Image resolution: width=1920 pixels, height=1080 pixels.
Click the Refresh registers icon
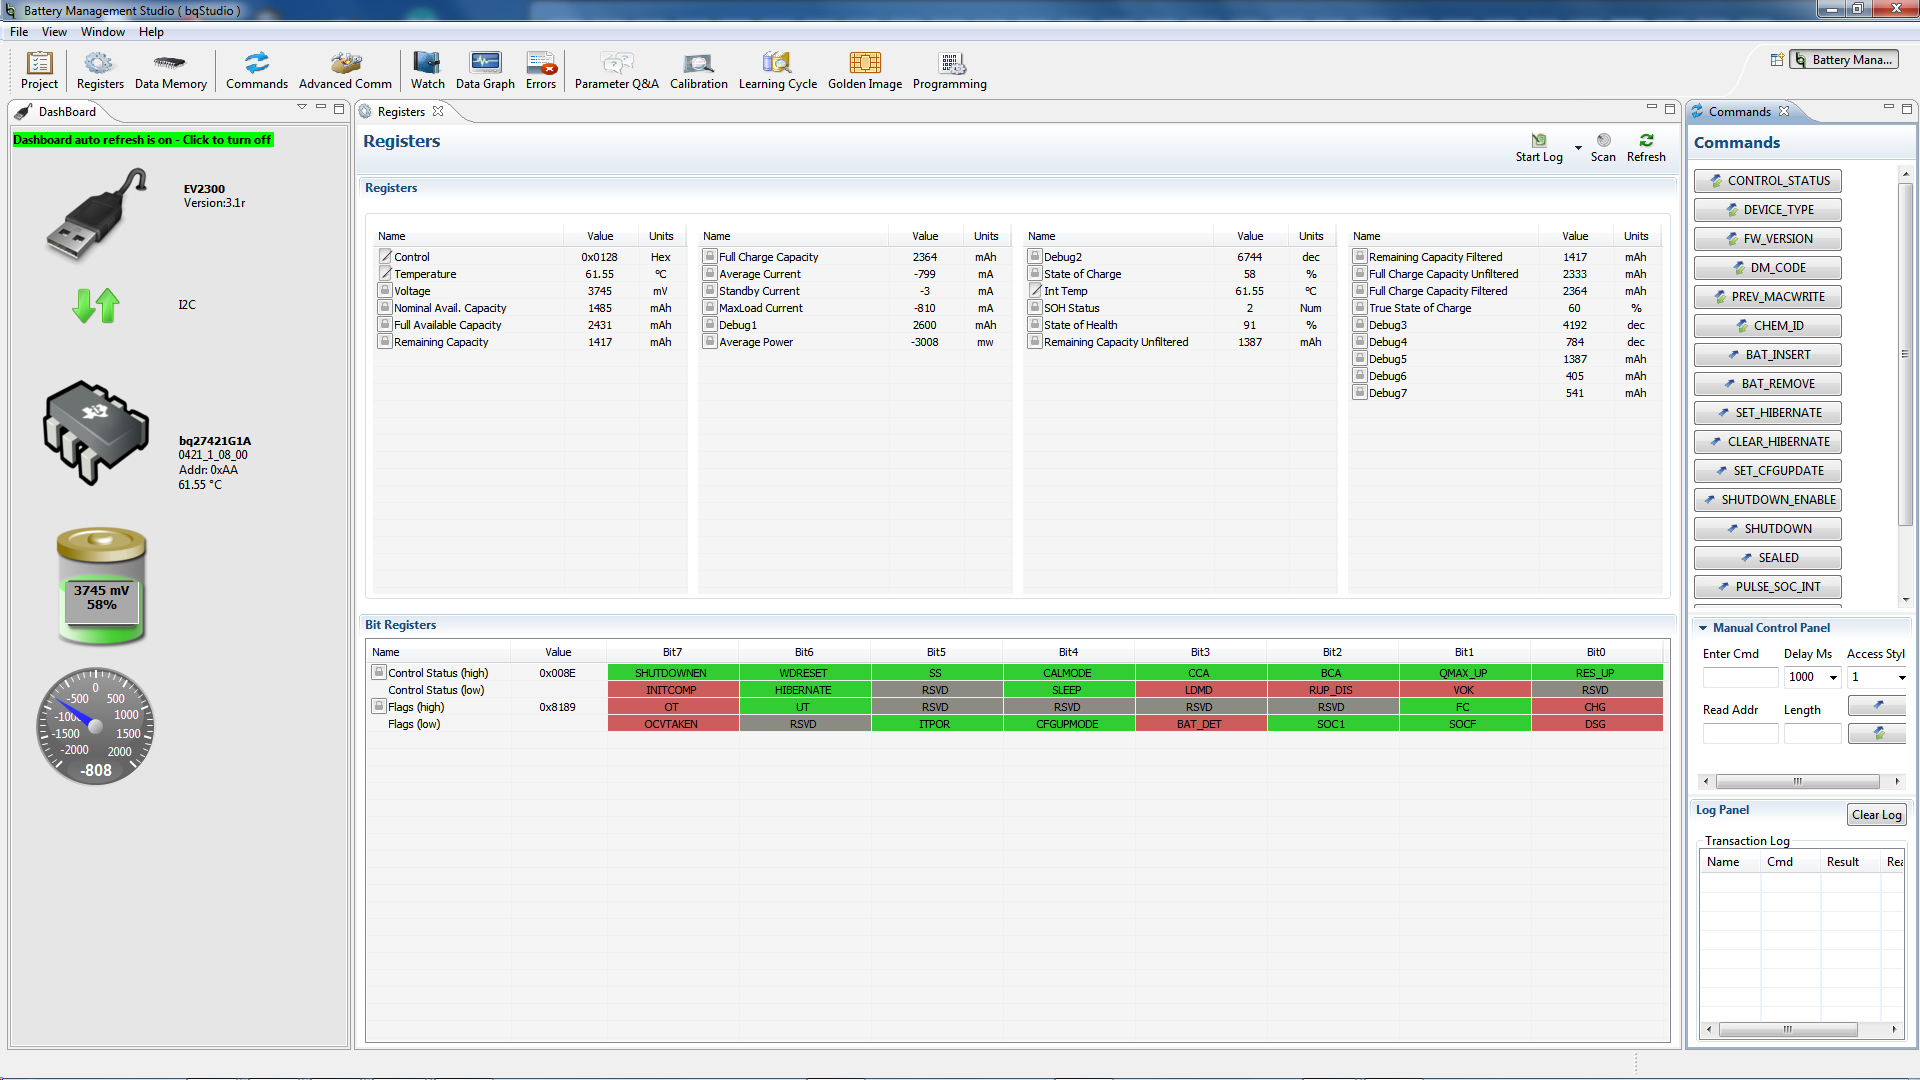click(x=1646, y=146)
